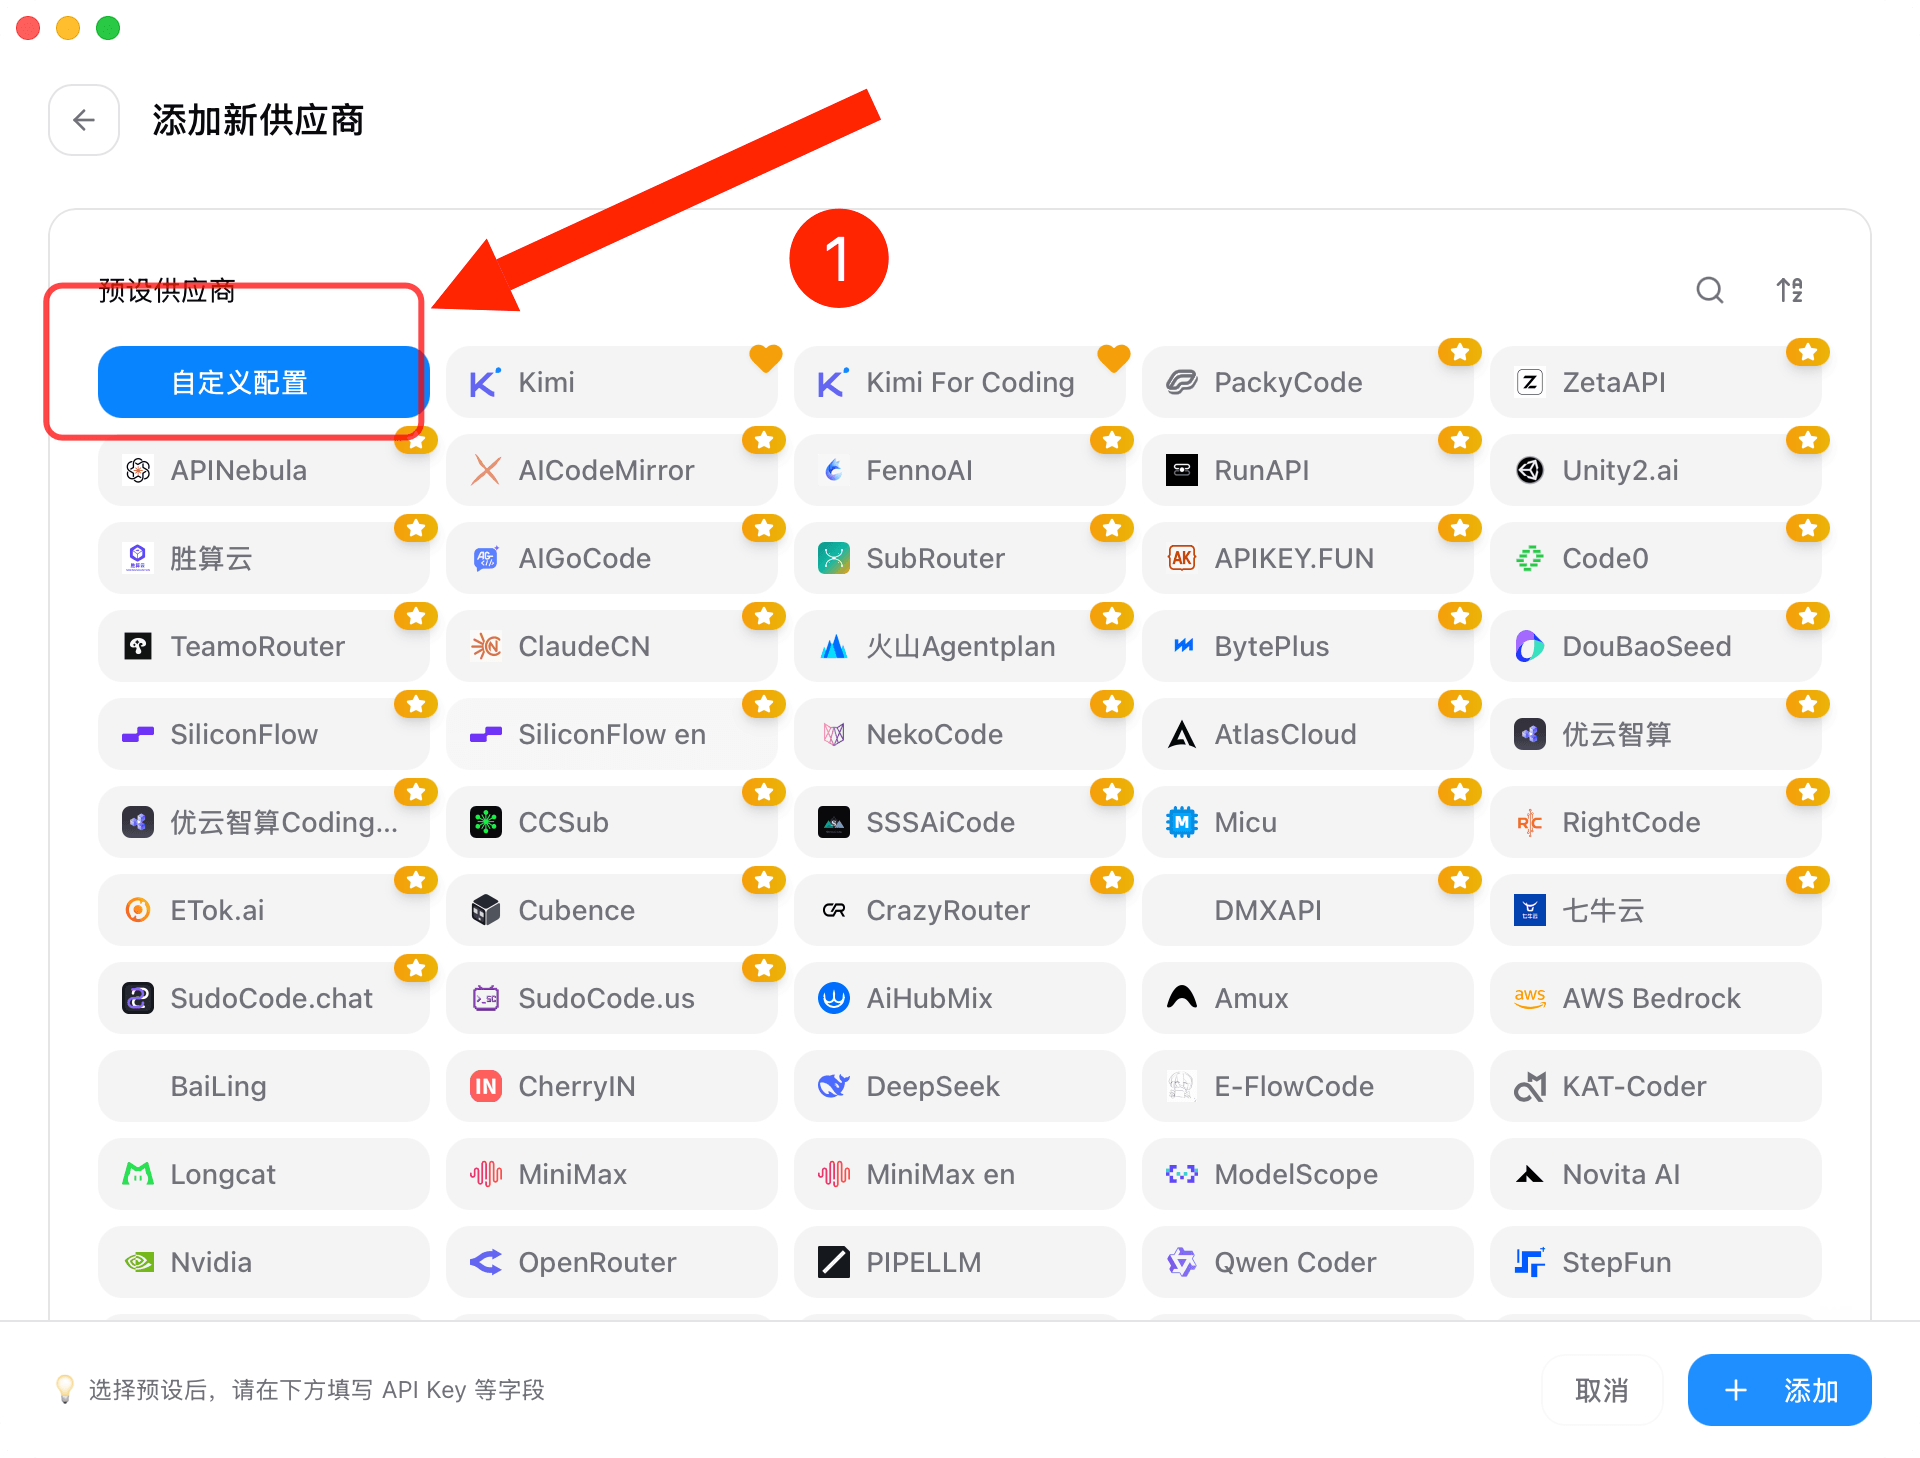Pick the Amux preset

1308,998
